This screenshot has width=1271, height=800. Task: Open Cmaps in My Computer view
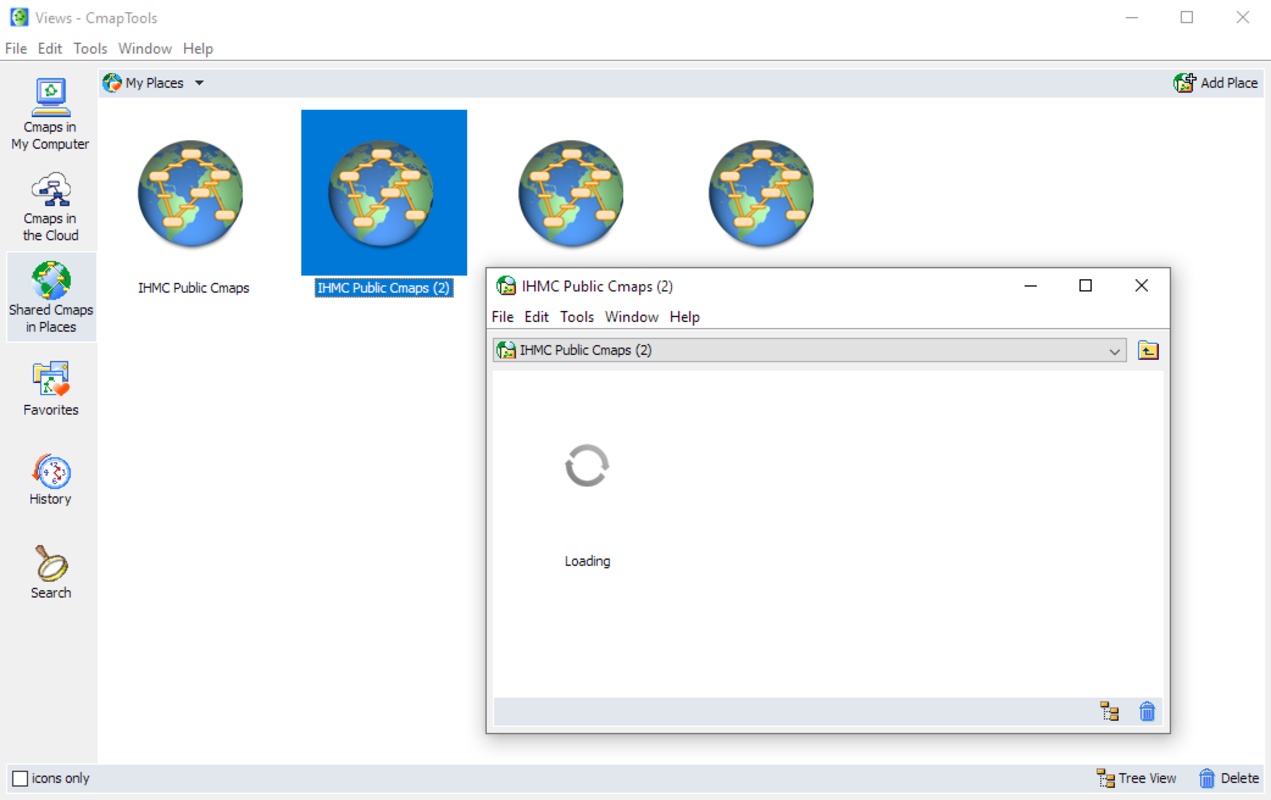coord(50,115)
